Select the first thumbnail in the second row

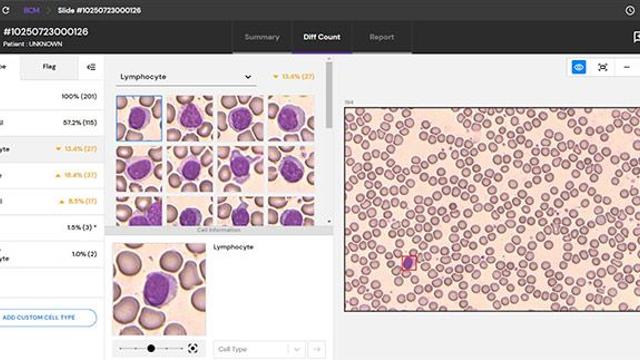click(139, 169)
